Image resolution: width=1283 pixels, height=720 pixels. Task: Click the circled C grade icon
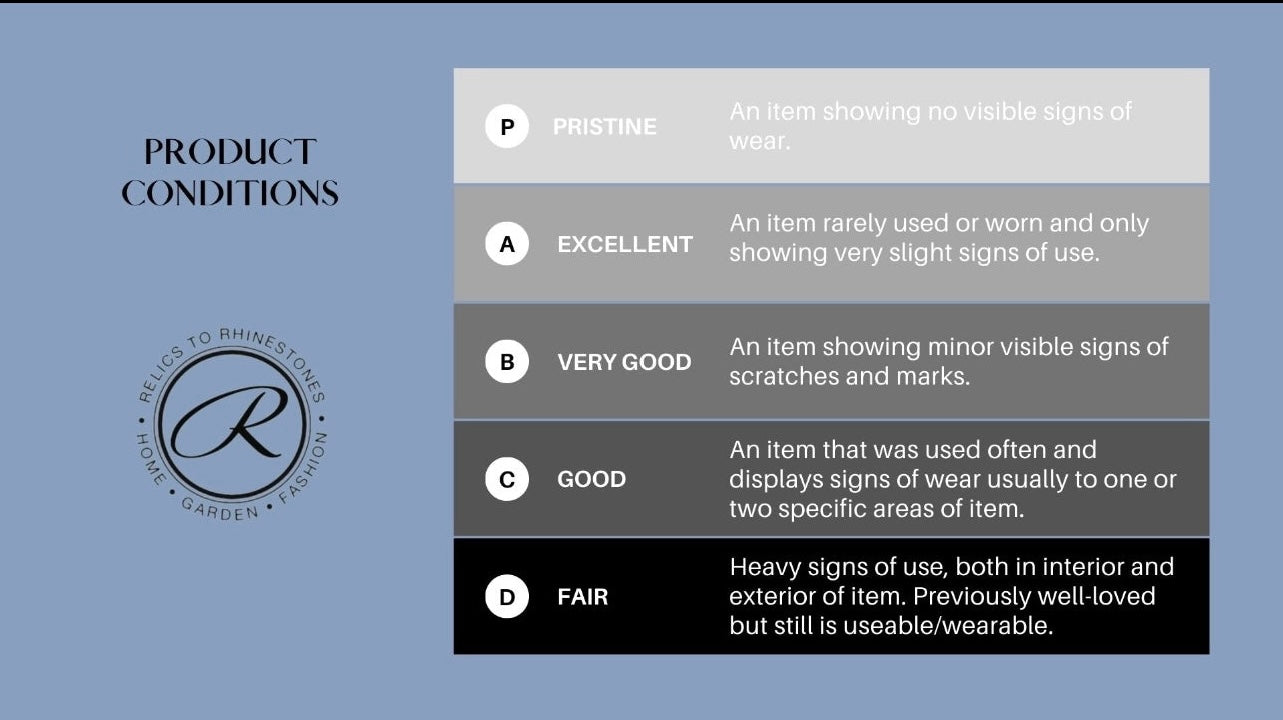coord(507,479)
